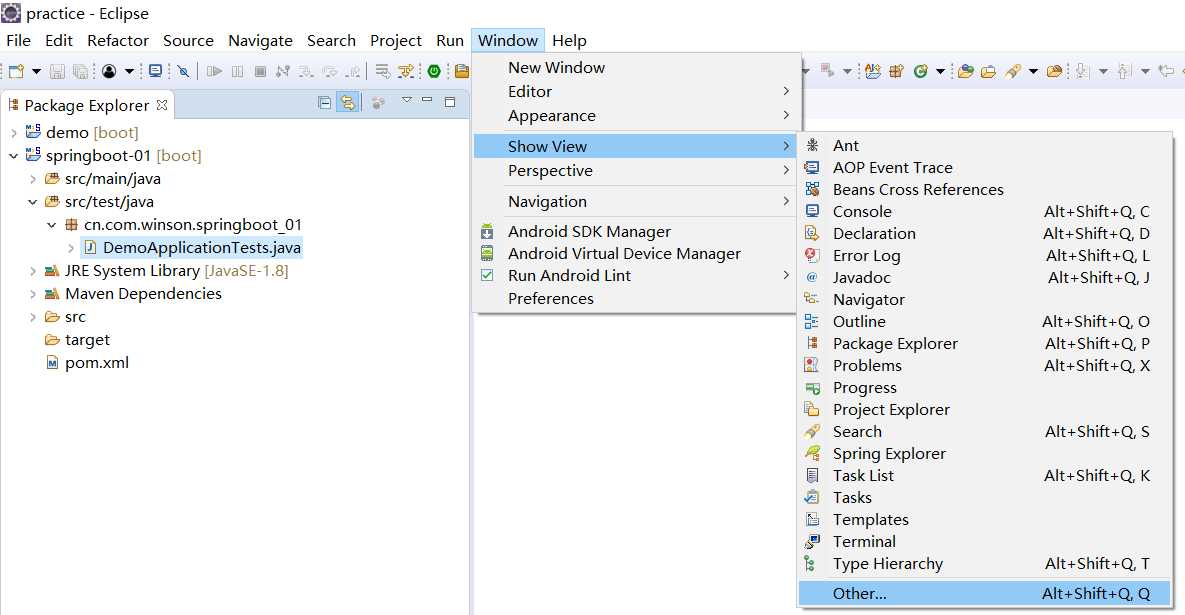The width and height of the screenshot is (1185, 615).
Task: Show the Terminal view
Action: pos(984,542)
